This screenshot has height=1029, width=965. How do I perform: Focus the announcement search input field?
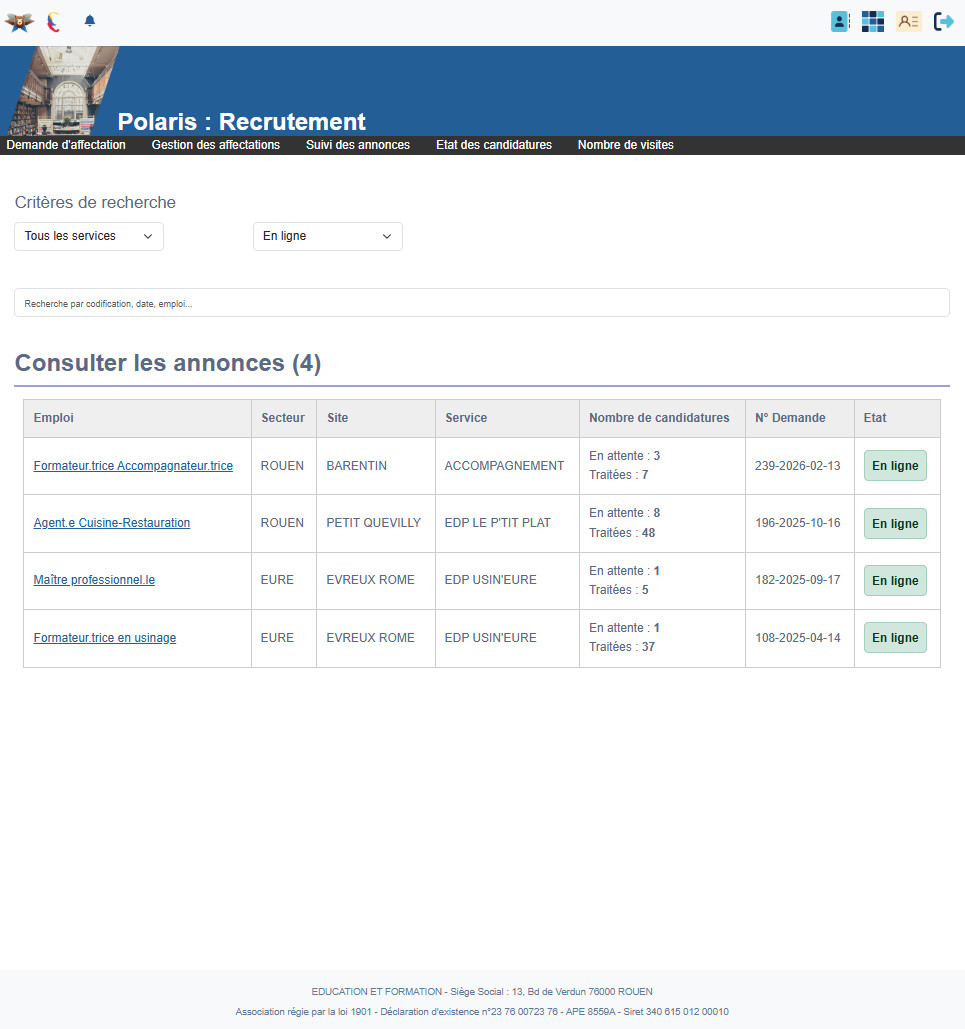pyautogui.click(x=481, y=303)
